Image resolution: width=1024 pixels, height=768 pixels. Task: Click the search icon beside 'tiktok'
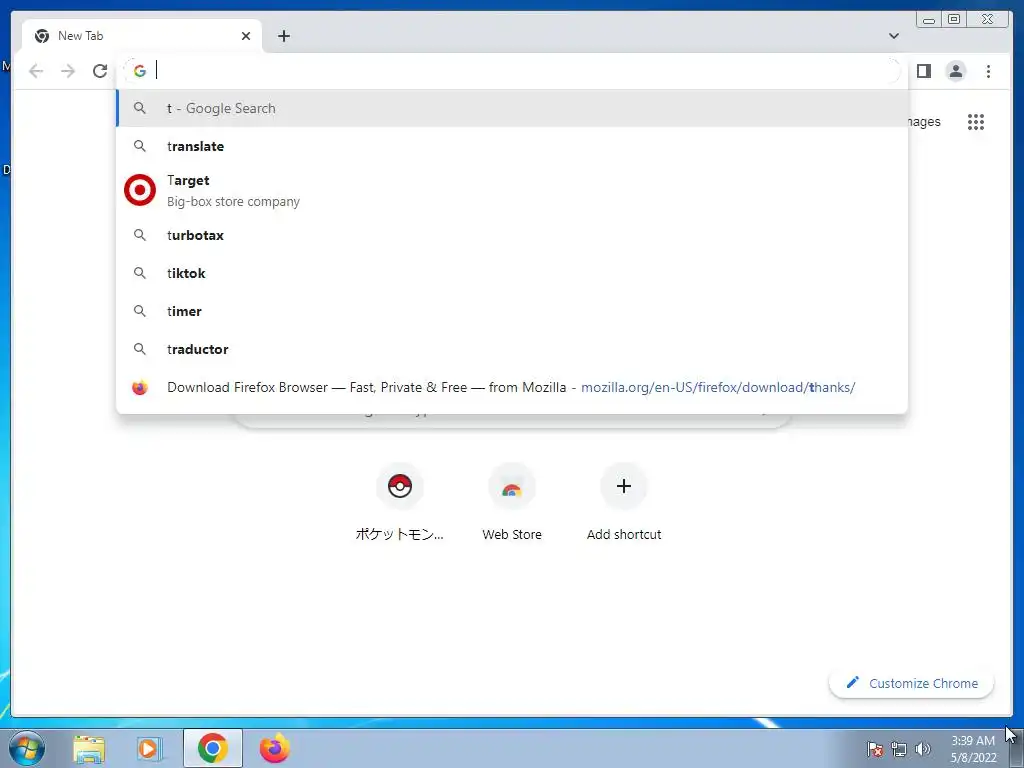[140, 273]
